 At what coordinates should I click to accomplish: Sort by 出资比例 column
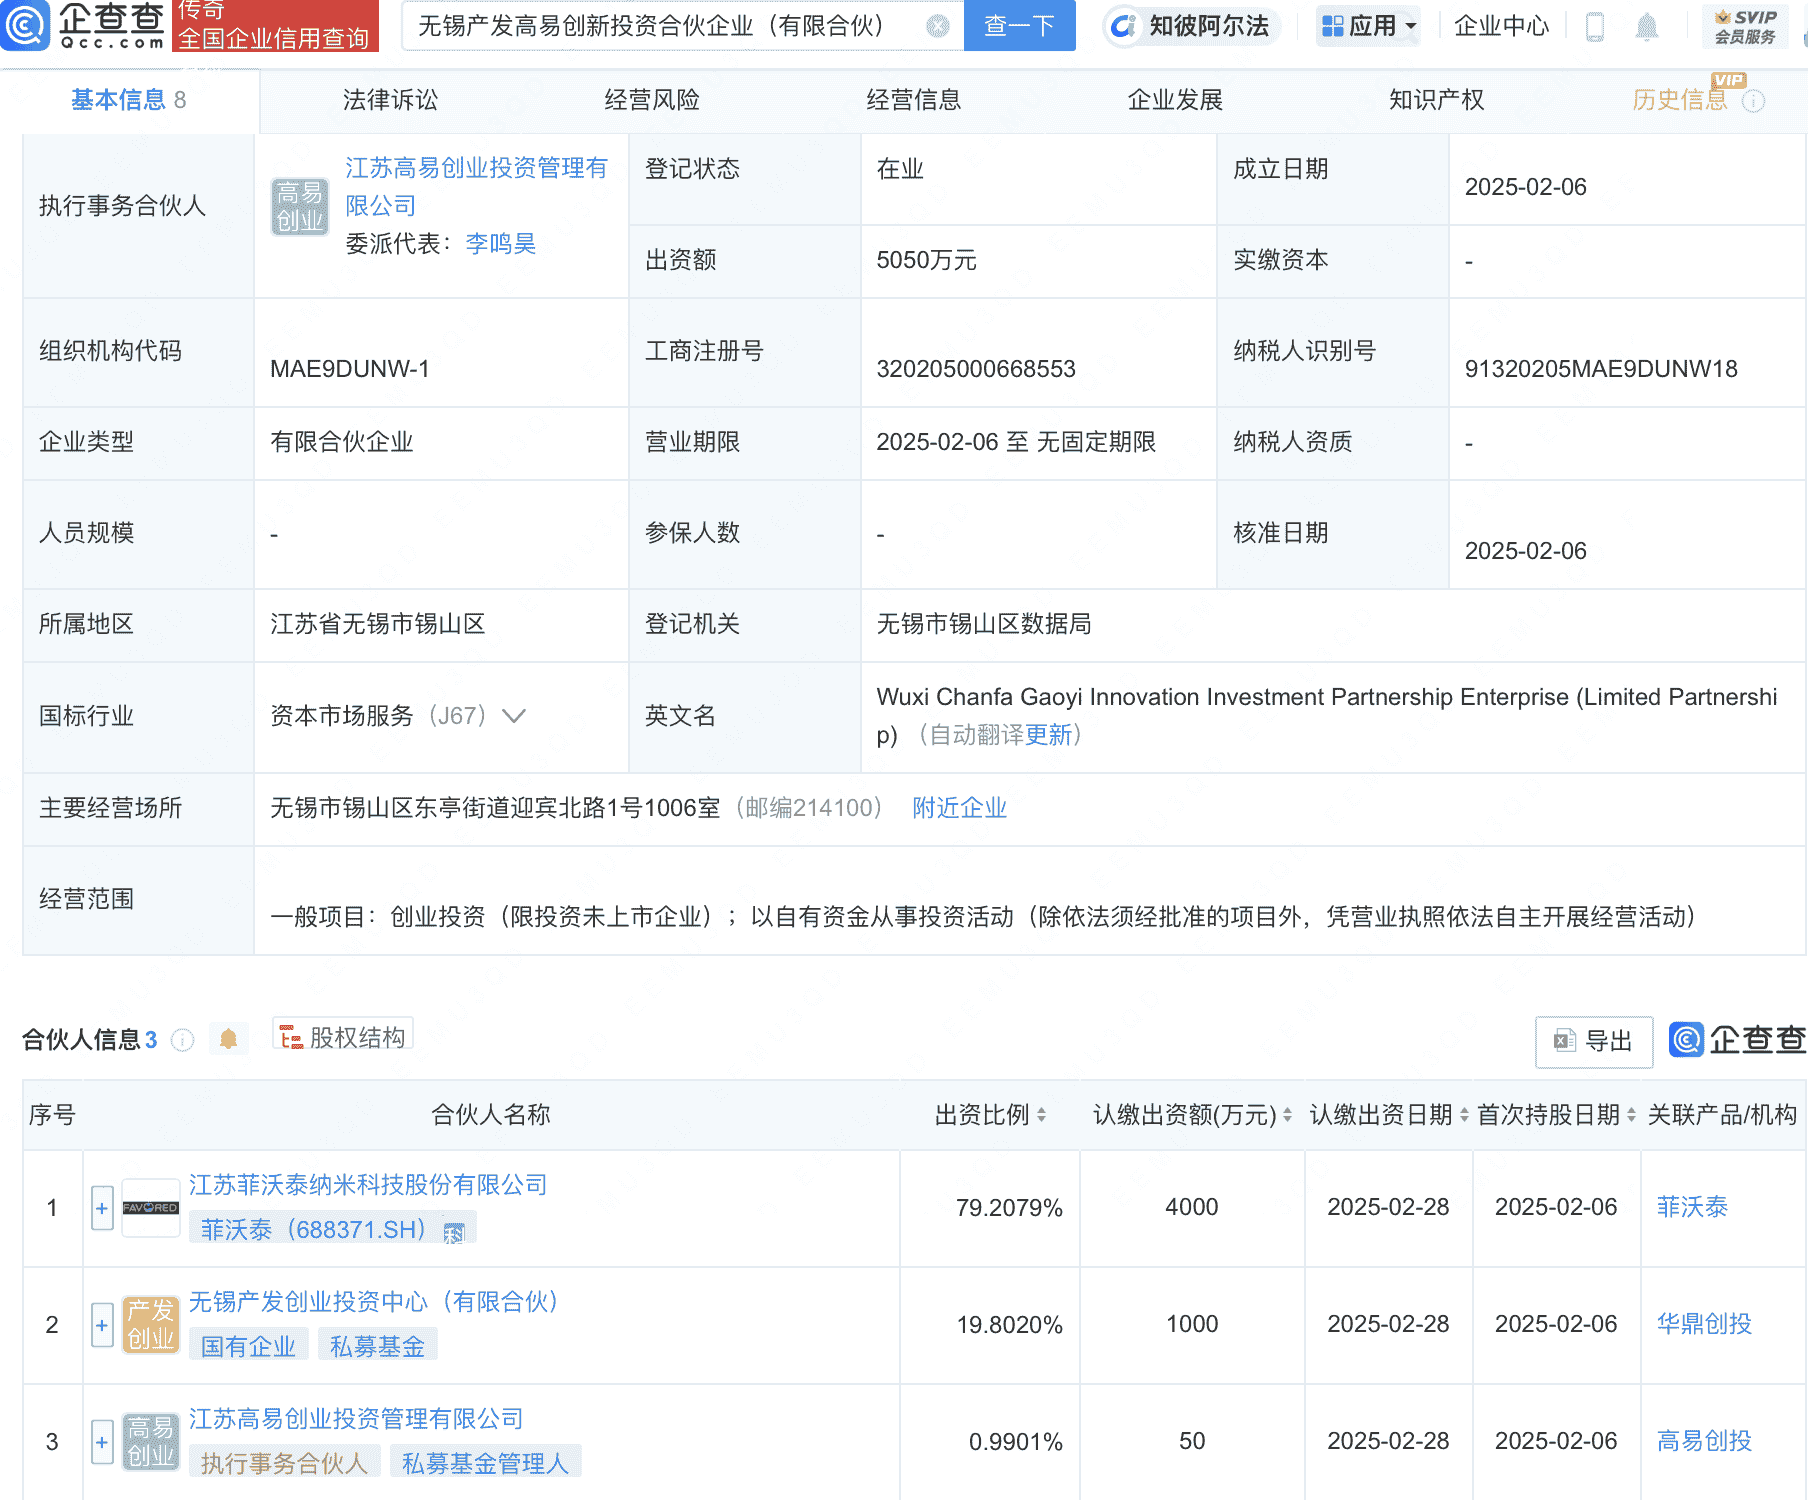pyautogui.click(x=1041, y=1115)
